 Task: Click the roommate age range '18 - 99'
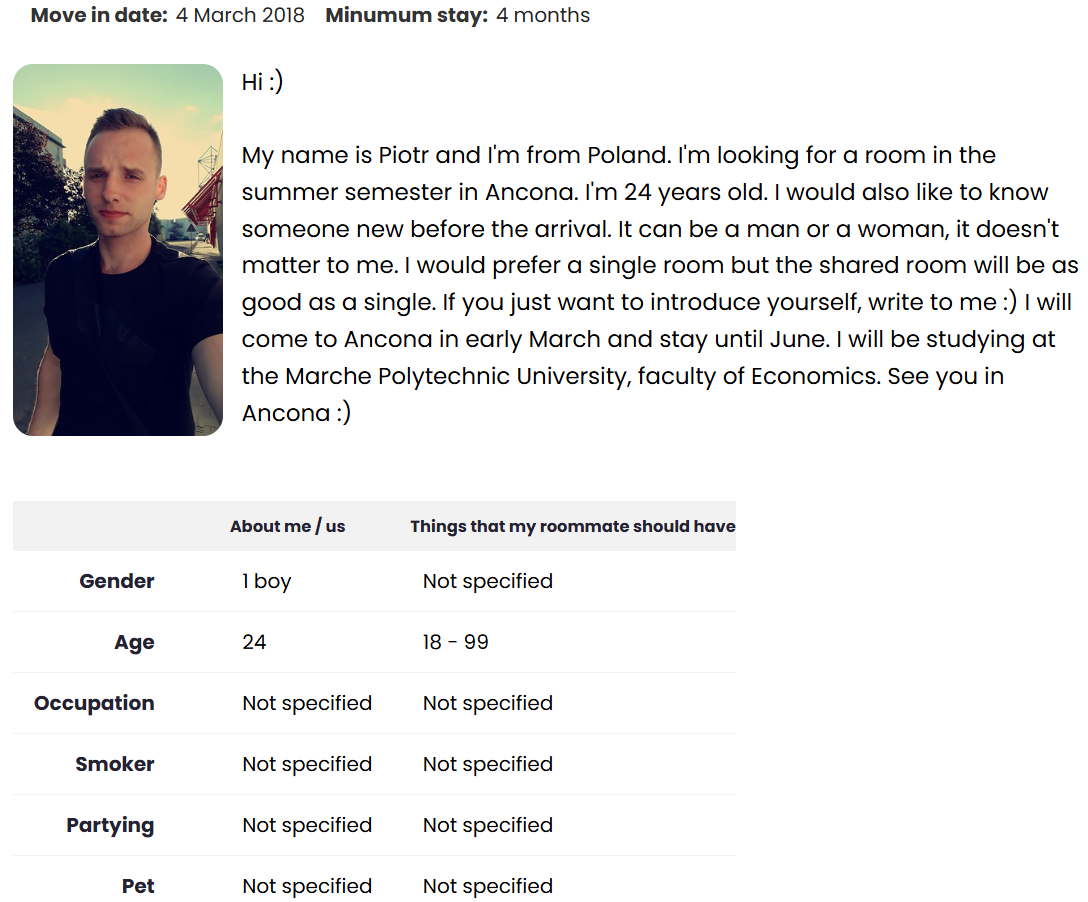pos(455,642)
